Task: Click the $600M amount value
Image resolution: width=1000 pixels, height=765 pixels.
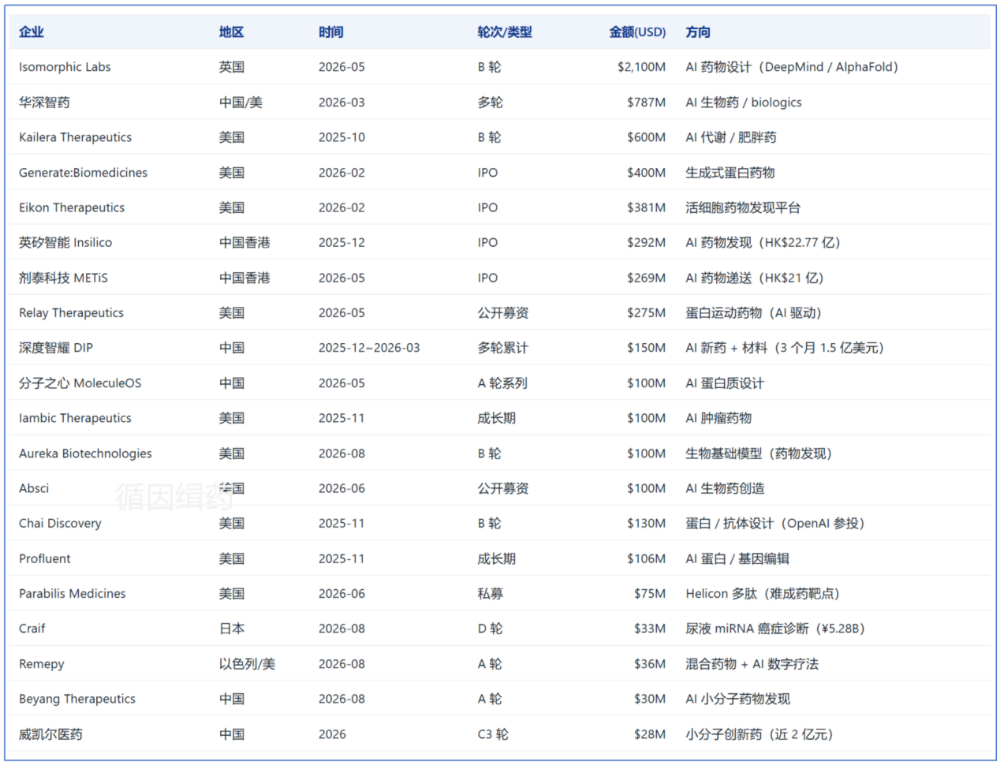Action: click(646, 137)
